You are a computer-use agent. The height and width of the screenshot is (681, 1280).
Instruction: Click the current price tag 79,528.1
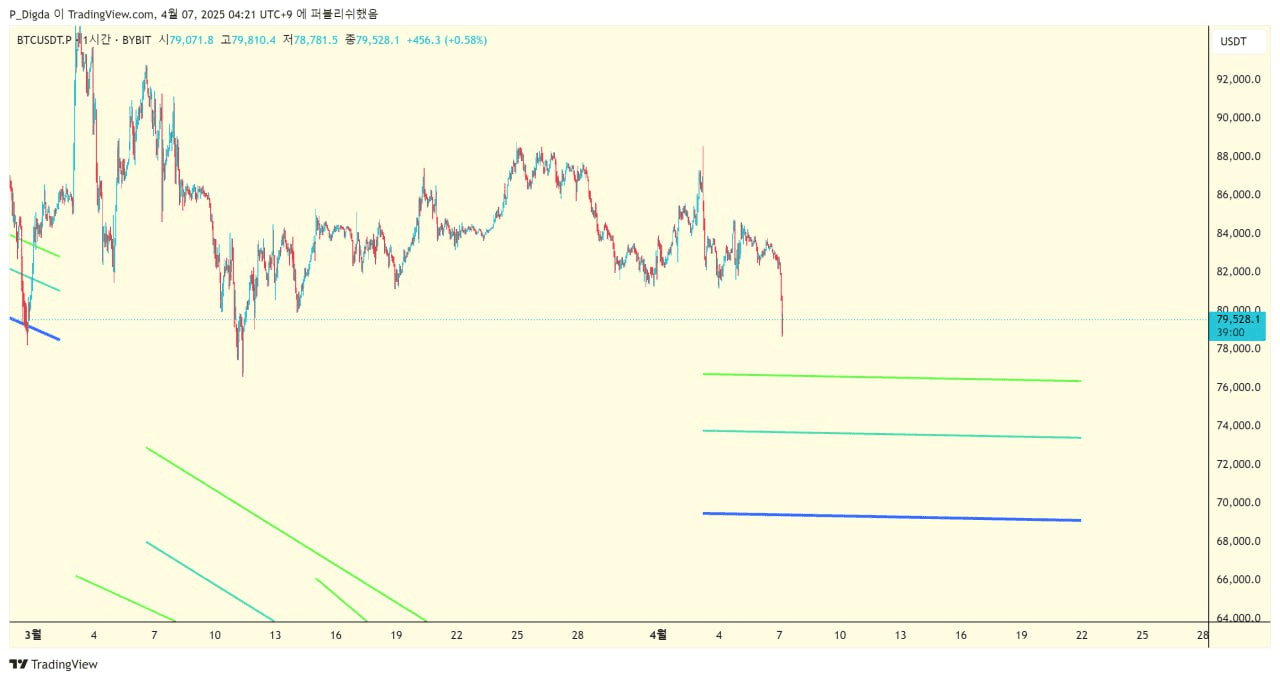click(x=1237, y=326)
